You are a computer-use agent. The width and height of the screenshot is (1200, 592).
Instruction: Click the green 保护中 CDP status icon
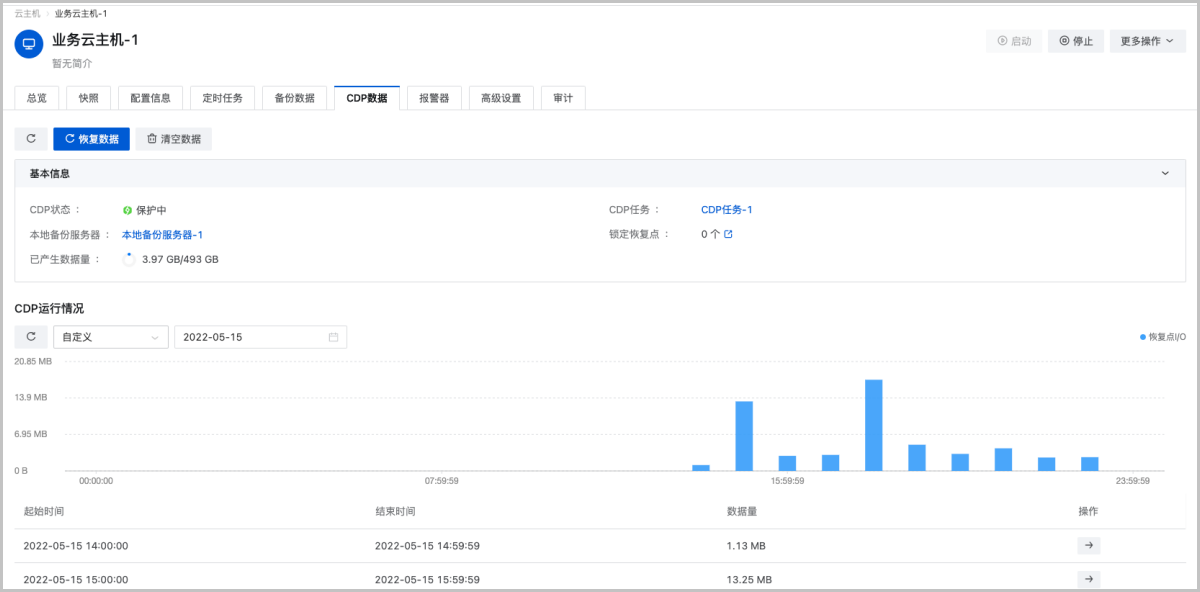[x=128, y=210]
